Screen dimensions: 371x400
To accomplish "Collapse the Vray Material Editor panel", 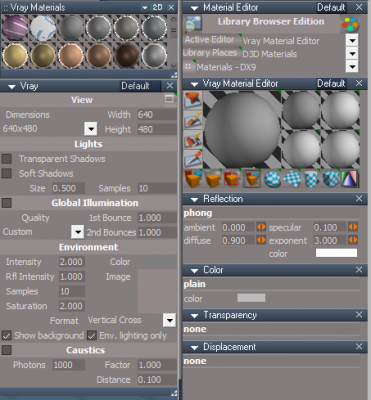I will point(194,84).
